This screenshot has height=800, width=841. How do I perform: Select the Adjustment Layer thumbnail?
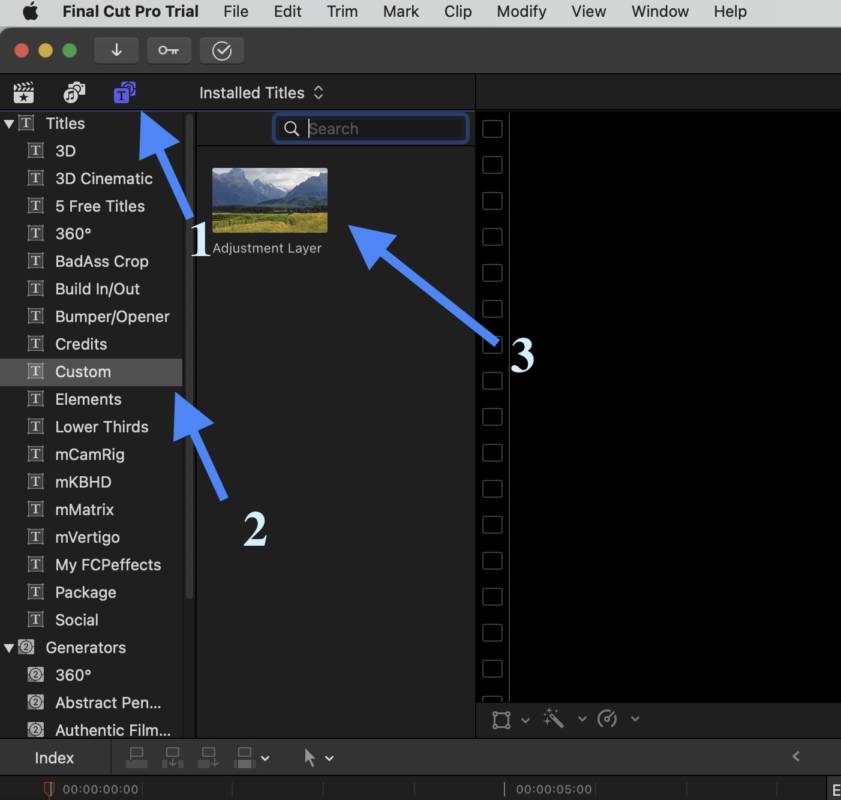coord(270,200)
